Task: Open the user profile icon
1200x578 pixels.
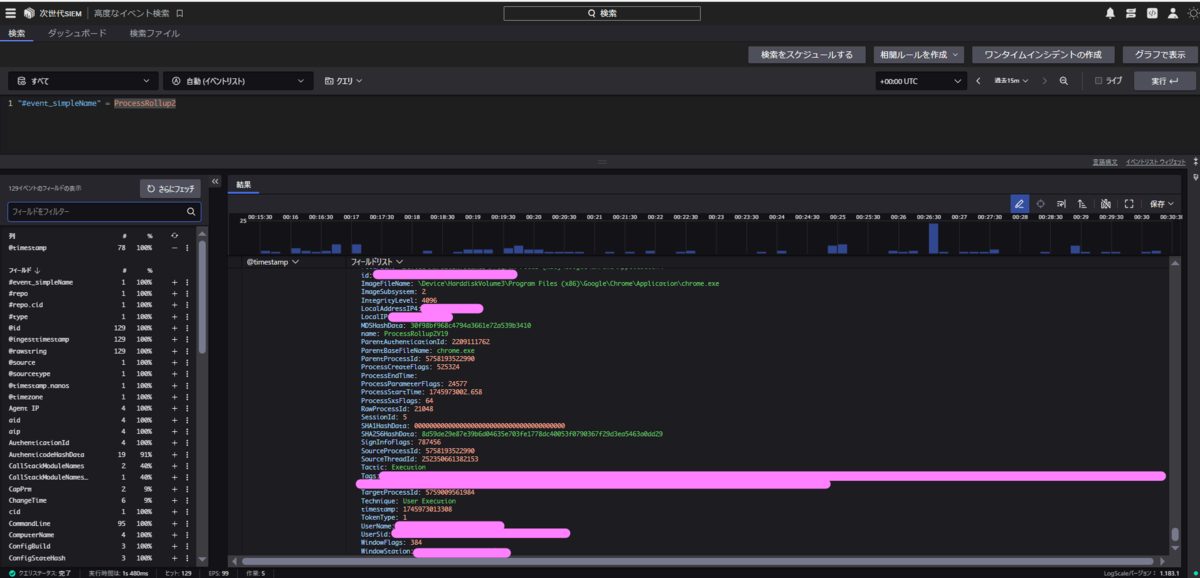Action: (1172, 13)
